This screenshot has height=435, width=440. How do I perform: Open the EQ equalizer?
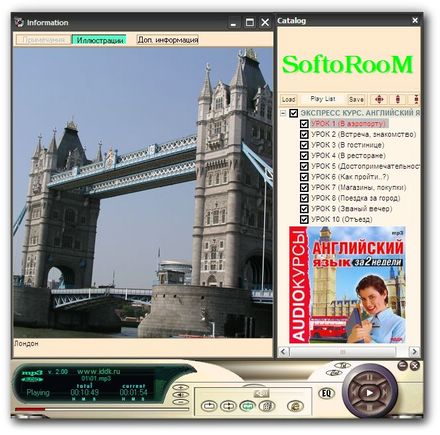pyautogui.click(x=326, y=393)
